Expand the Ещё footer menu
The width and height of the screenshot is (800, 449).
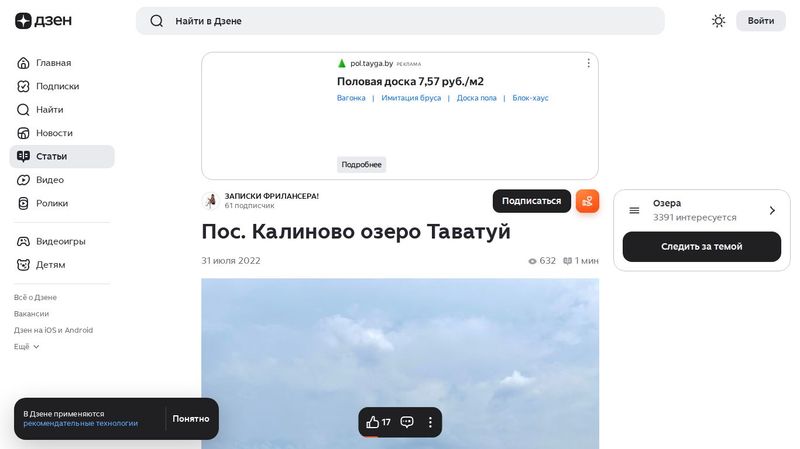coord(27,346)
